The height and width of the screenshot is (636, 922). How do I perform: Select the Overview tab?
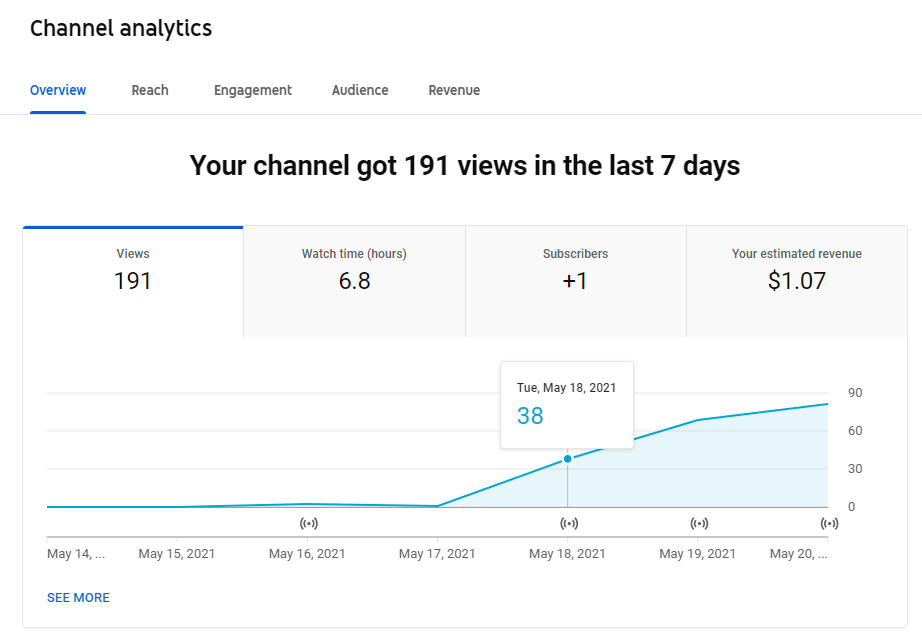pos(58,90)
